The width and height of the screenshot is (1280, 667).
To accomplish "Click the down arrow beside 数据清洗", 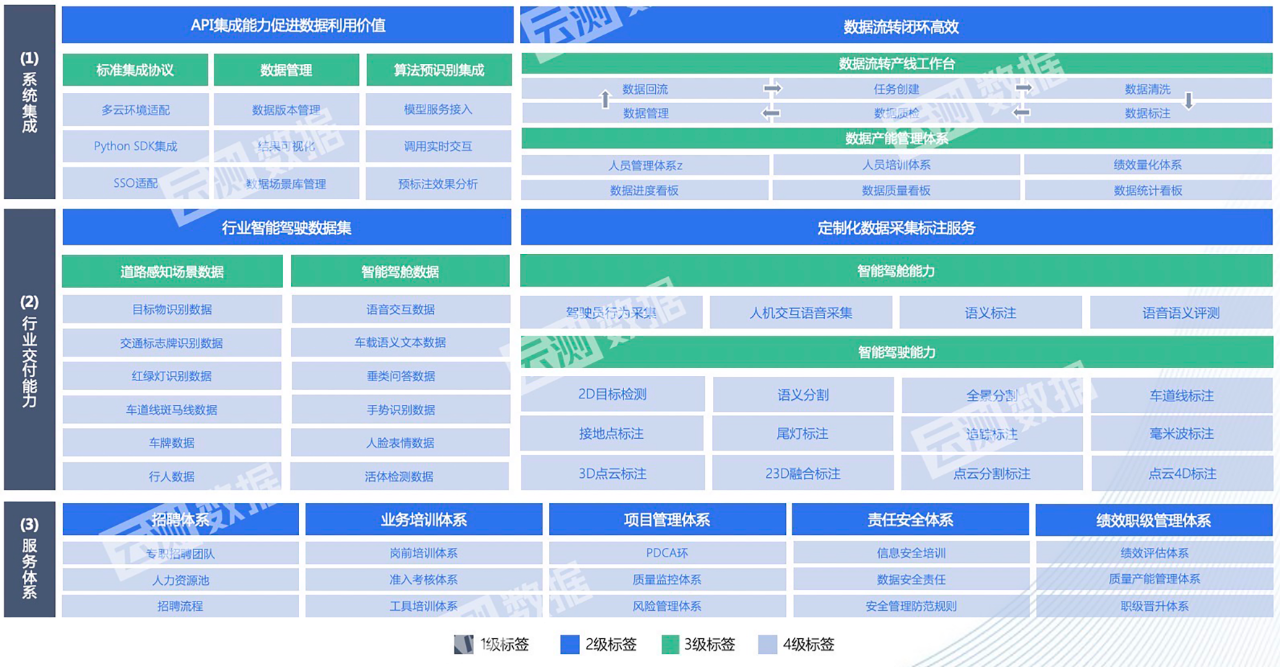I will point(1189,100).
